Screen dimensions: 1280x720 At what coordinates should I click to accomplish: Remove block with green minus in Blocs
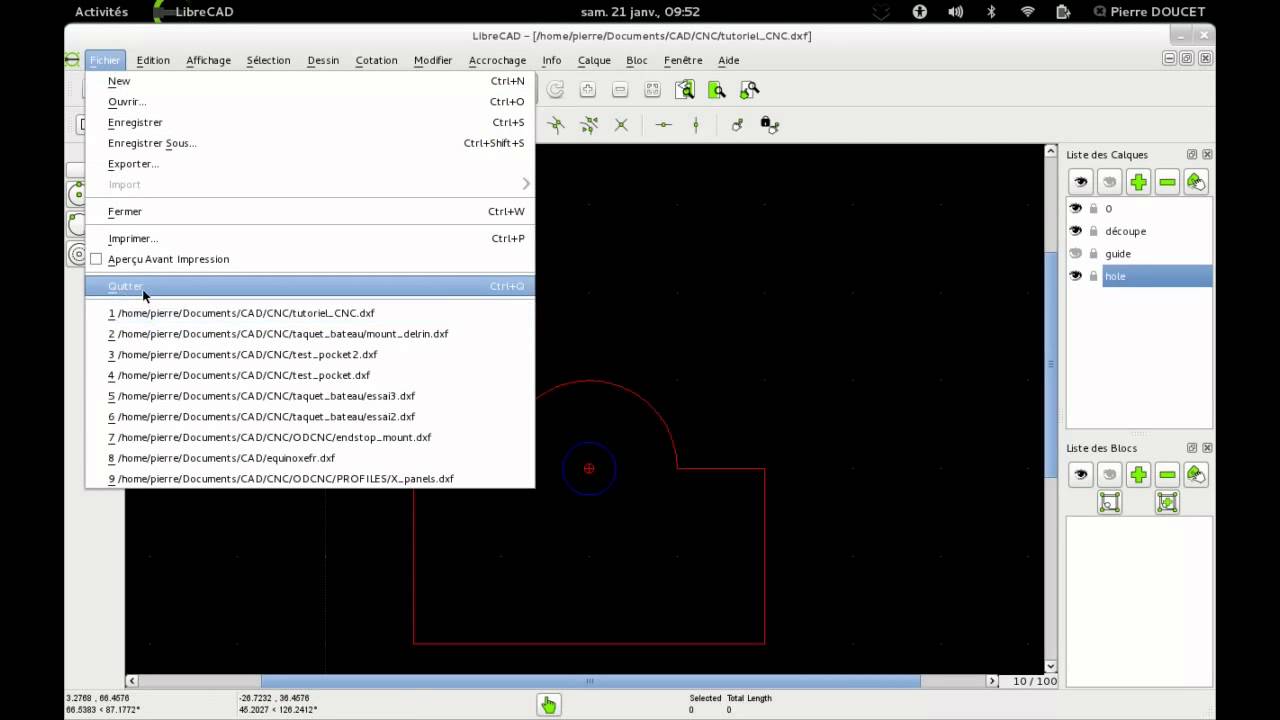click(1167, 475)
